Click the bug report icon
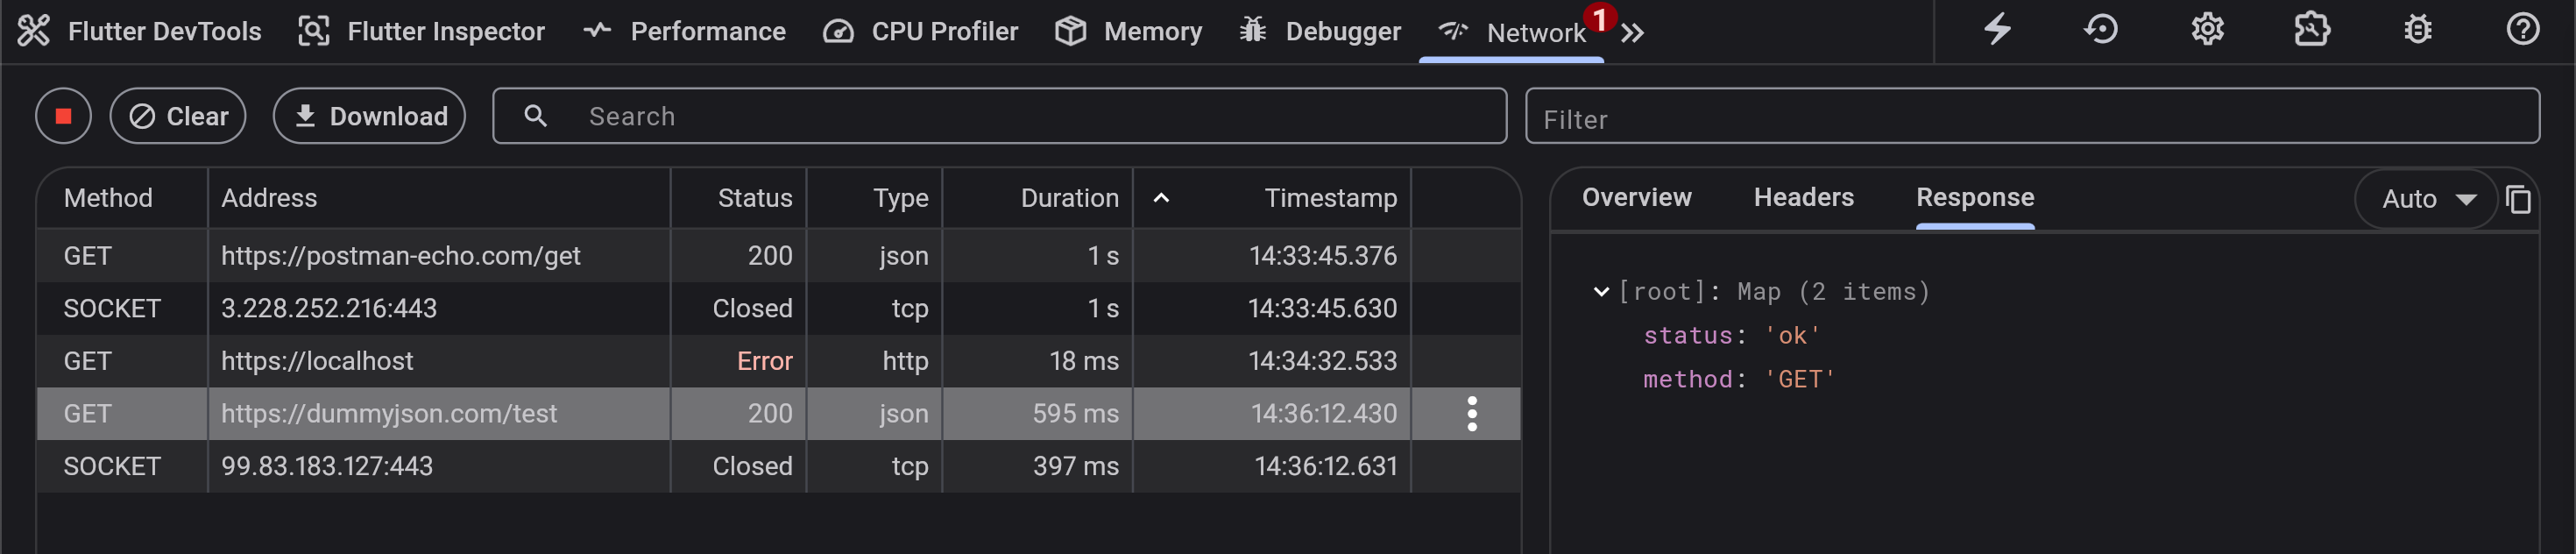 point(2417,29)
